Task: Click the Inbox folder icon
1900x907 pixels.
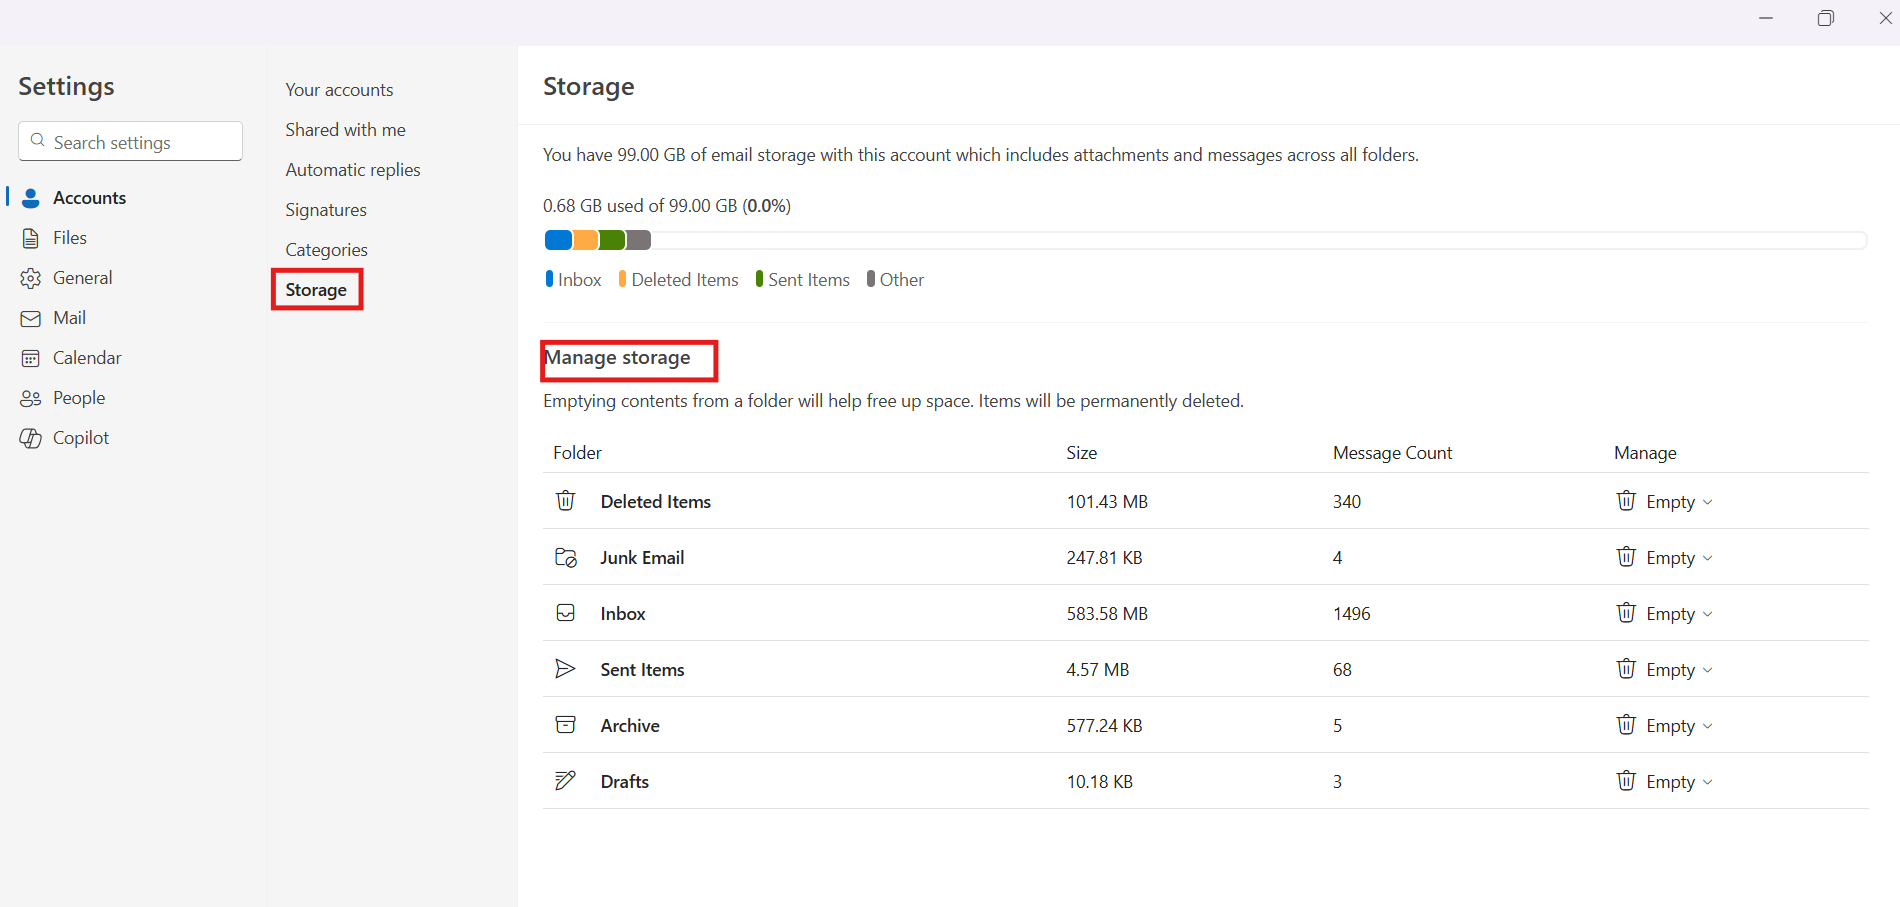Action: pyautogui.click(x=566, y=613)
